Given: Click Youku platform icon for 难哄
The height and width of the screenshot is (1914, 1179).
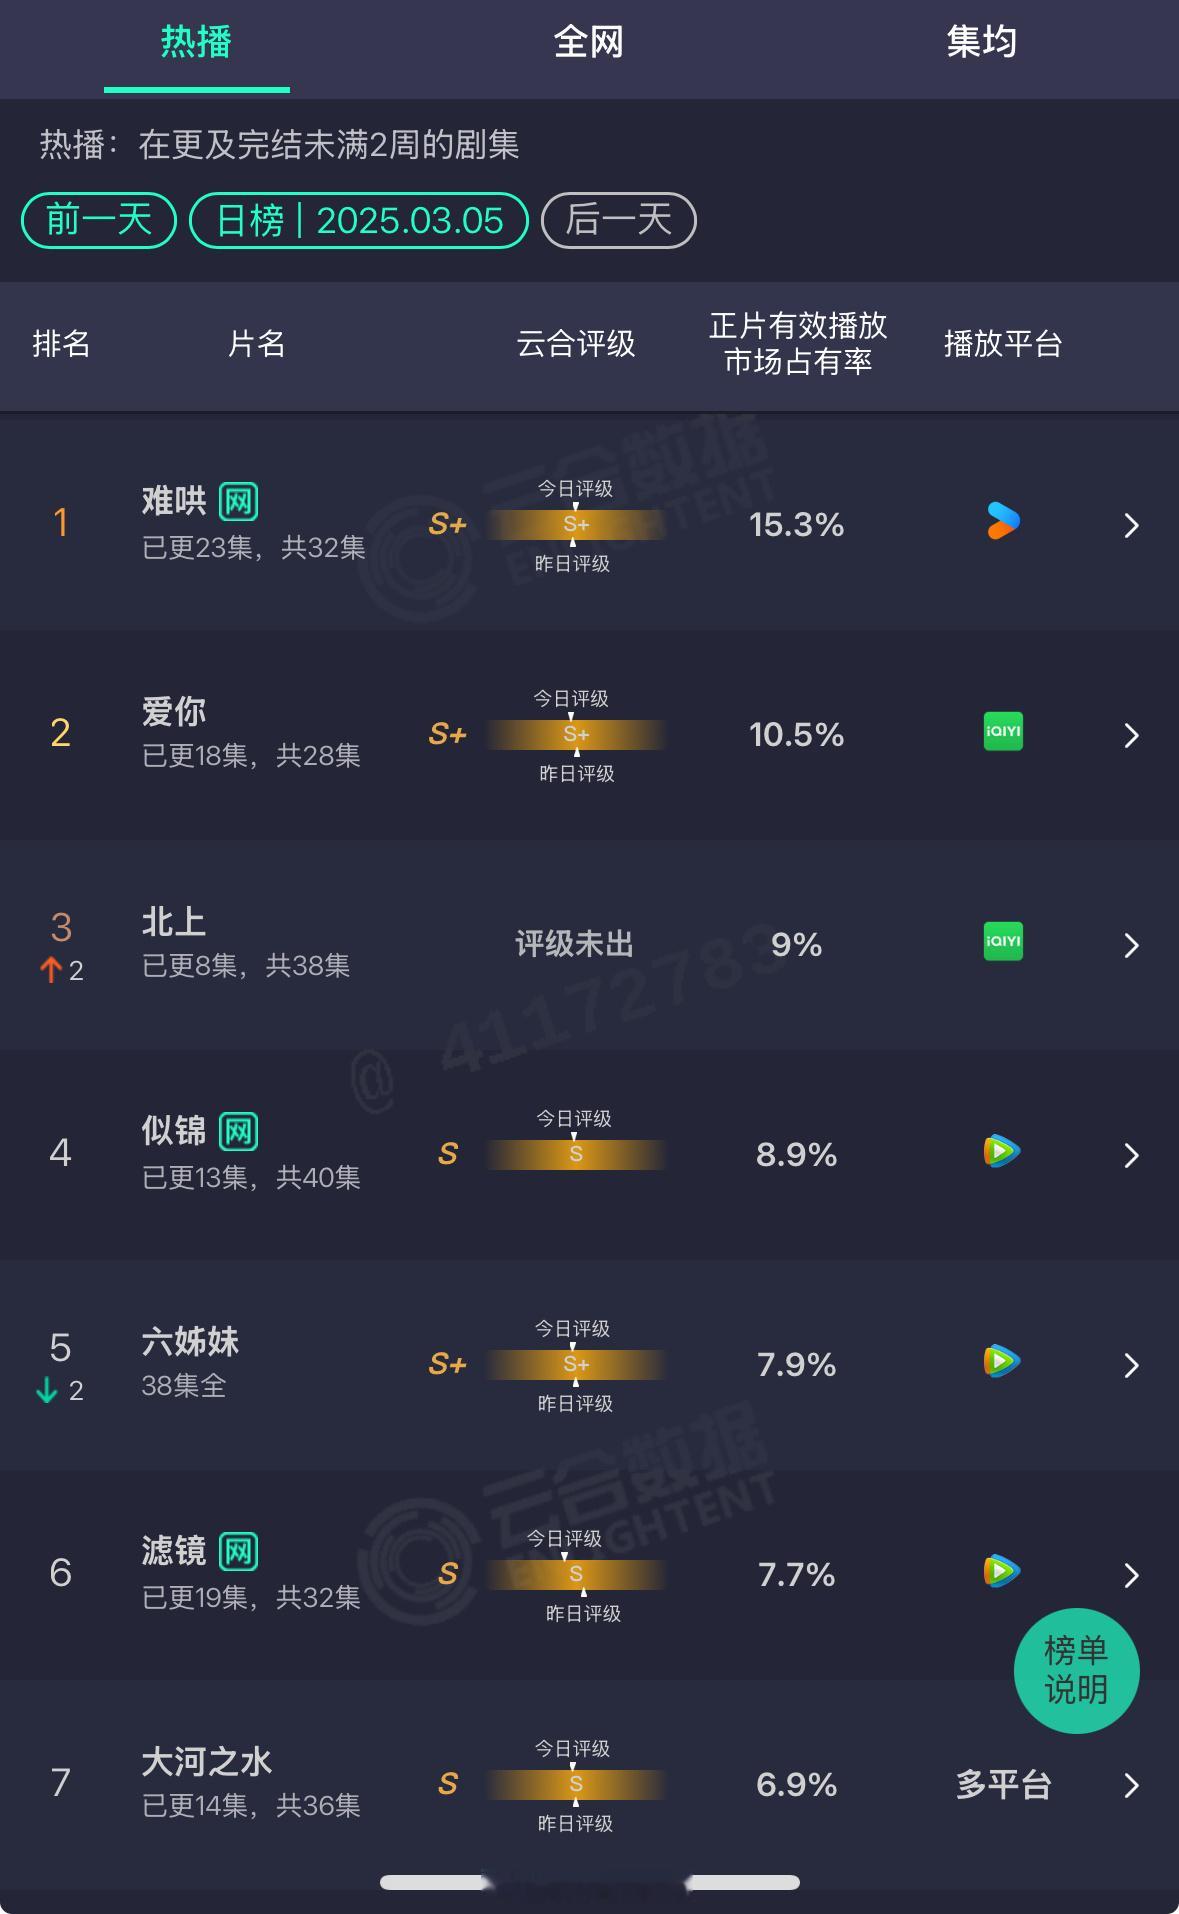Looking at the screenshot, I should pyautogui.click(x=1003, y=522).
